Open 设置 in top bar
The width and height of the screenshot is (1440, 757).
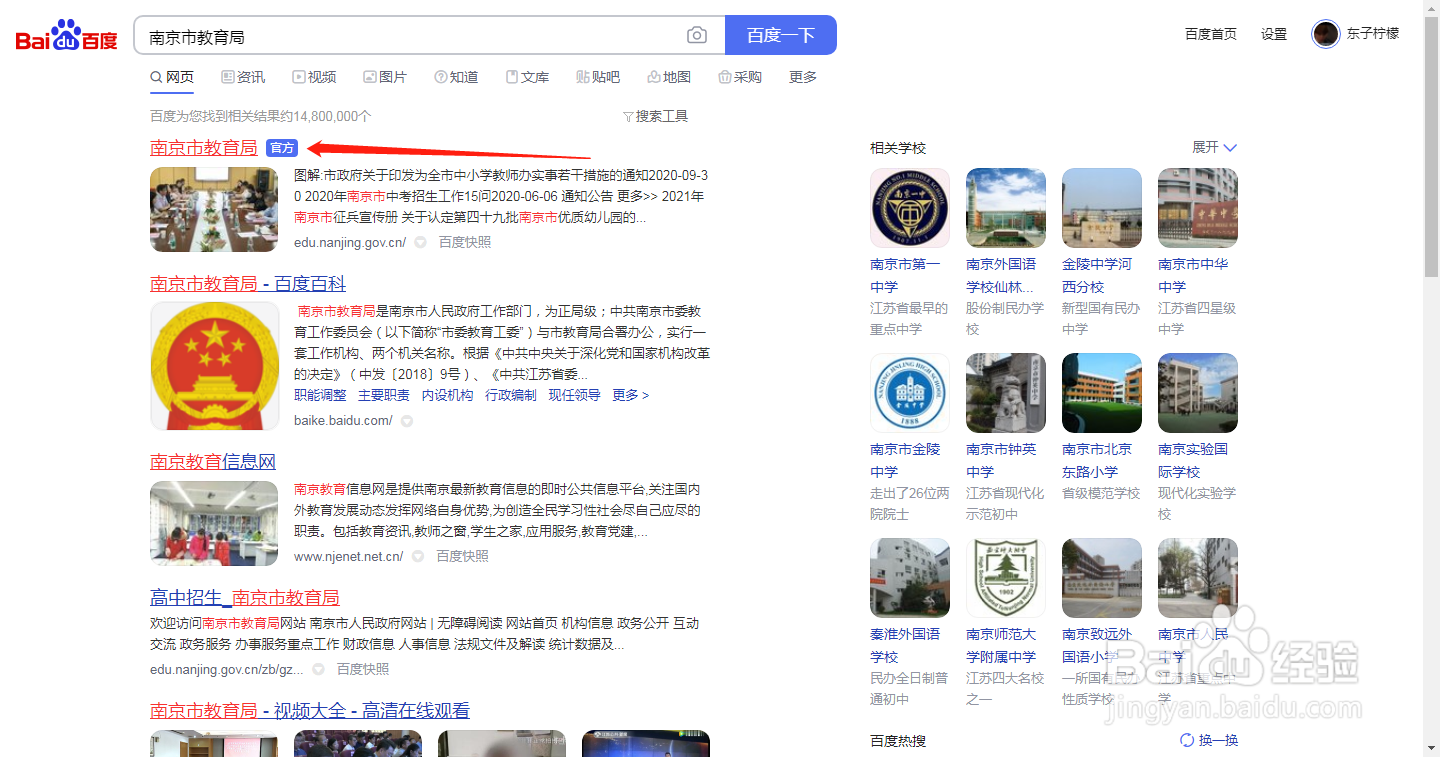[1274, 34]
